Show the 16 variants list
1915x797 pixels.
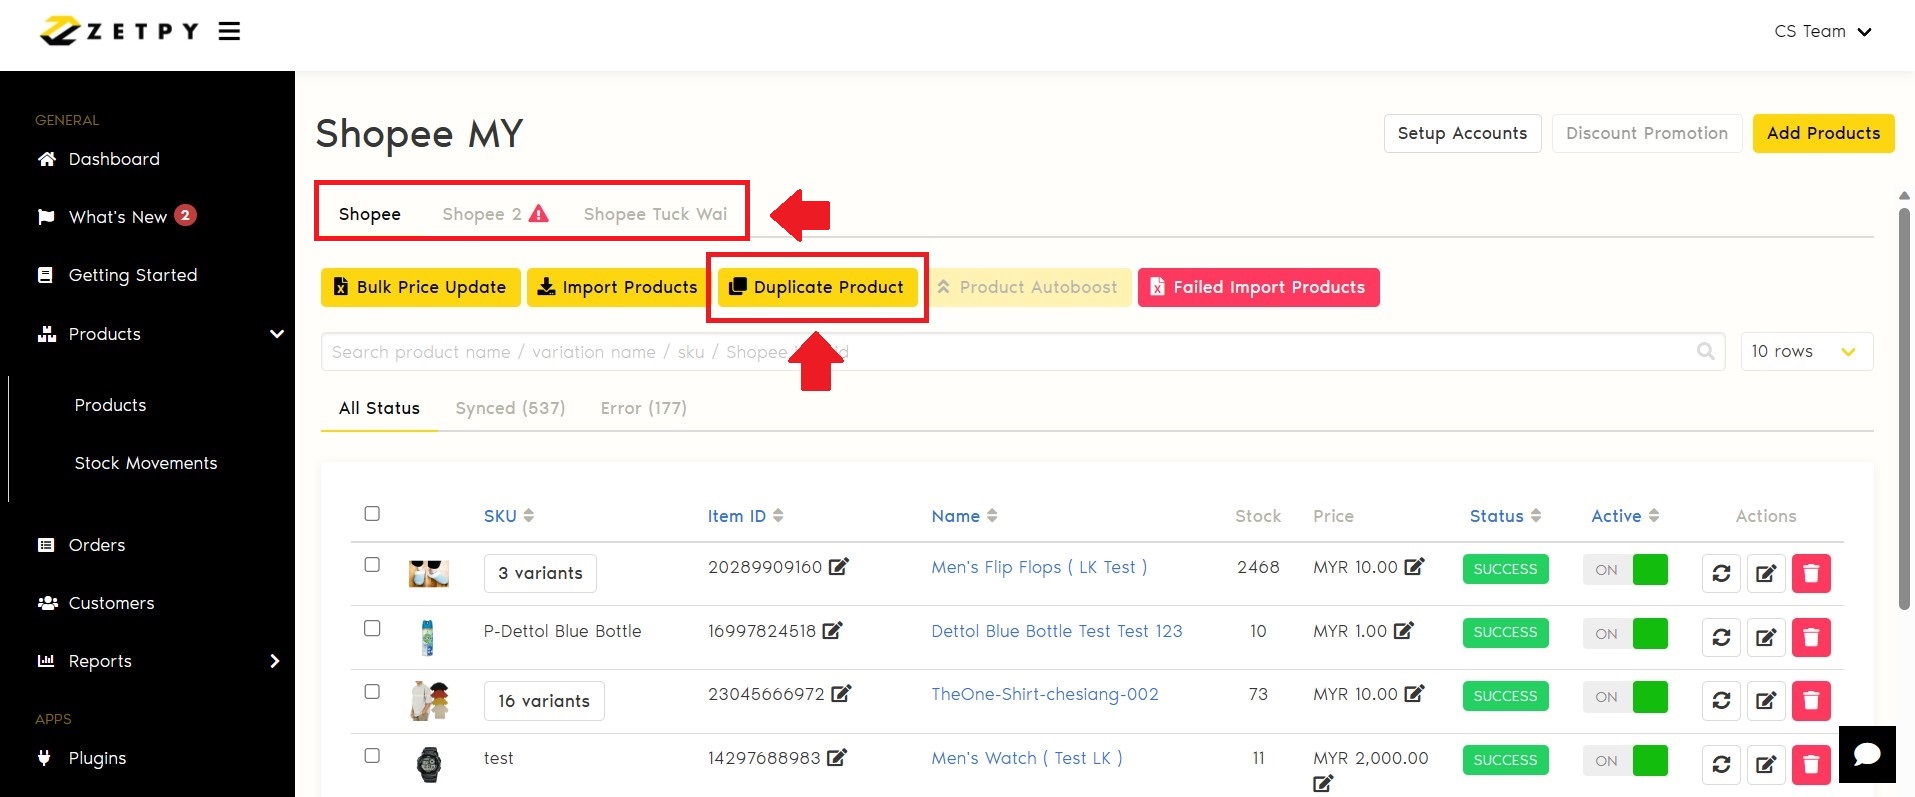click(x=544, y=701)
